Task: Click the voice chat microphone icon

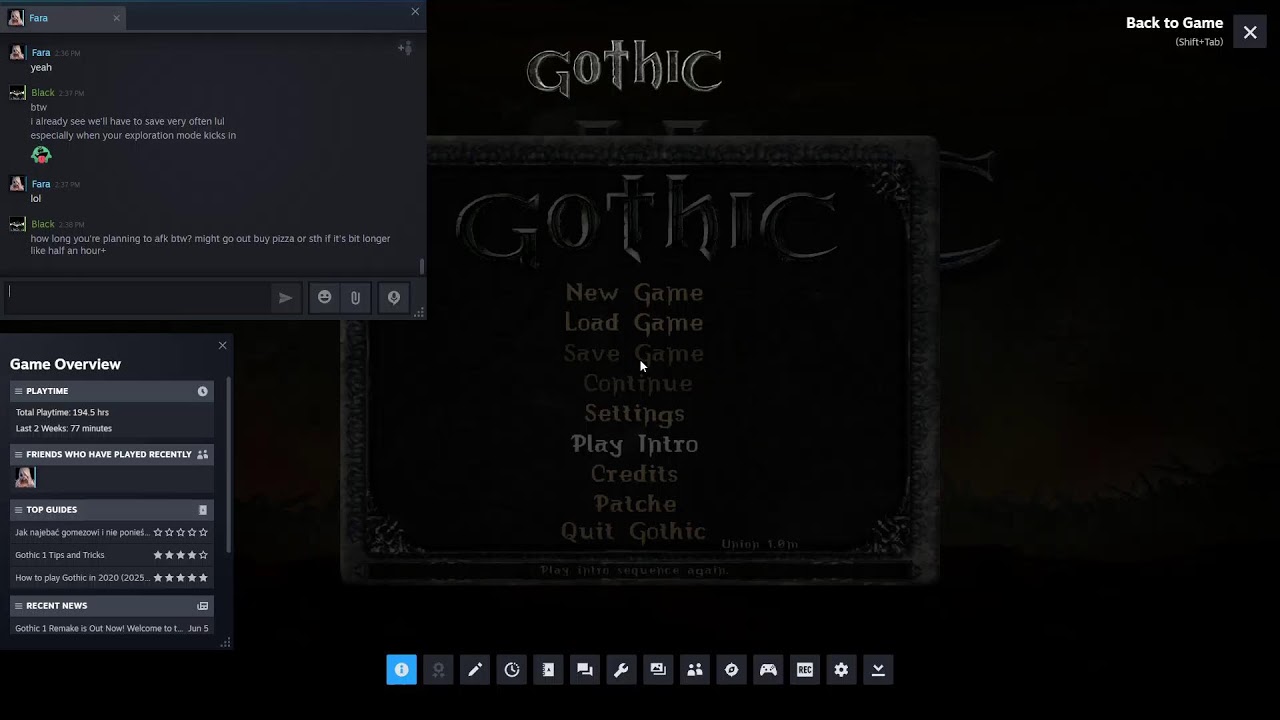Action: [394, 297]
